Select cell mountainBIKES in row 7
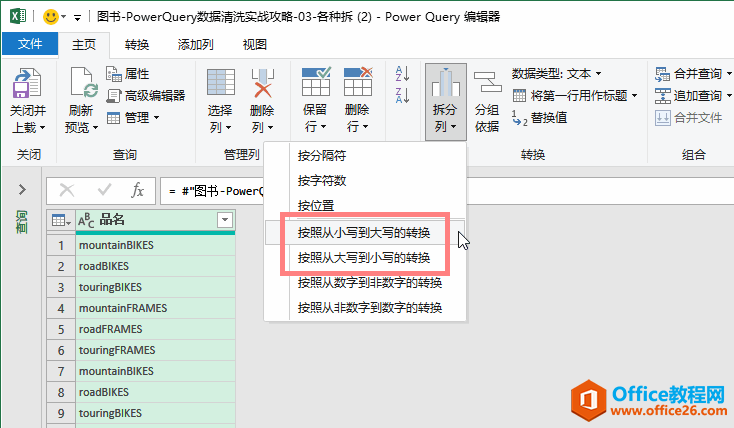This screenshot has width=734, height=428. (155, 371)
